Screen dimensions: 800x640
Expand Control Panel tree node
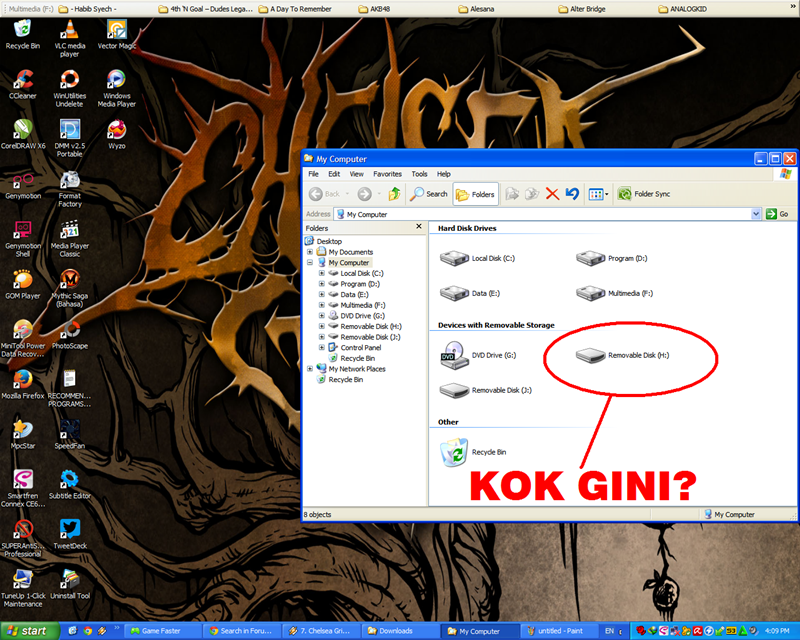[x=321, y=348]
